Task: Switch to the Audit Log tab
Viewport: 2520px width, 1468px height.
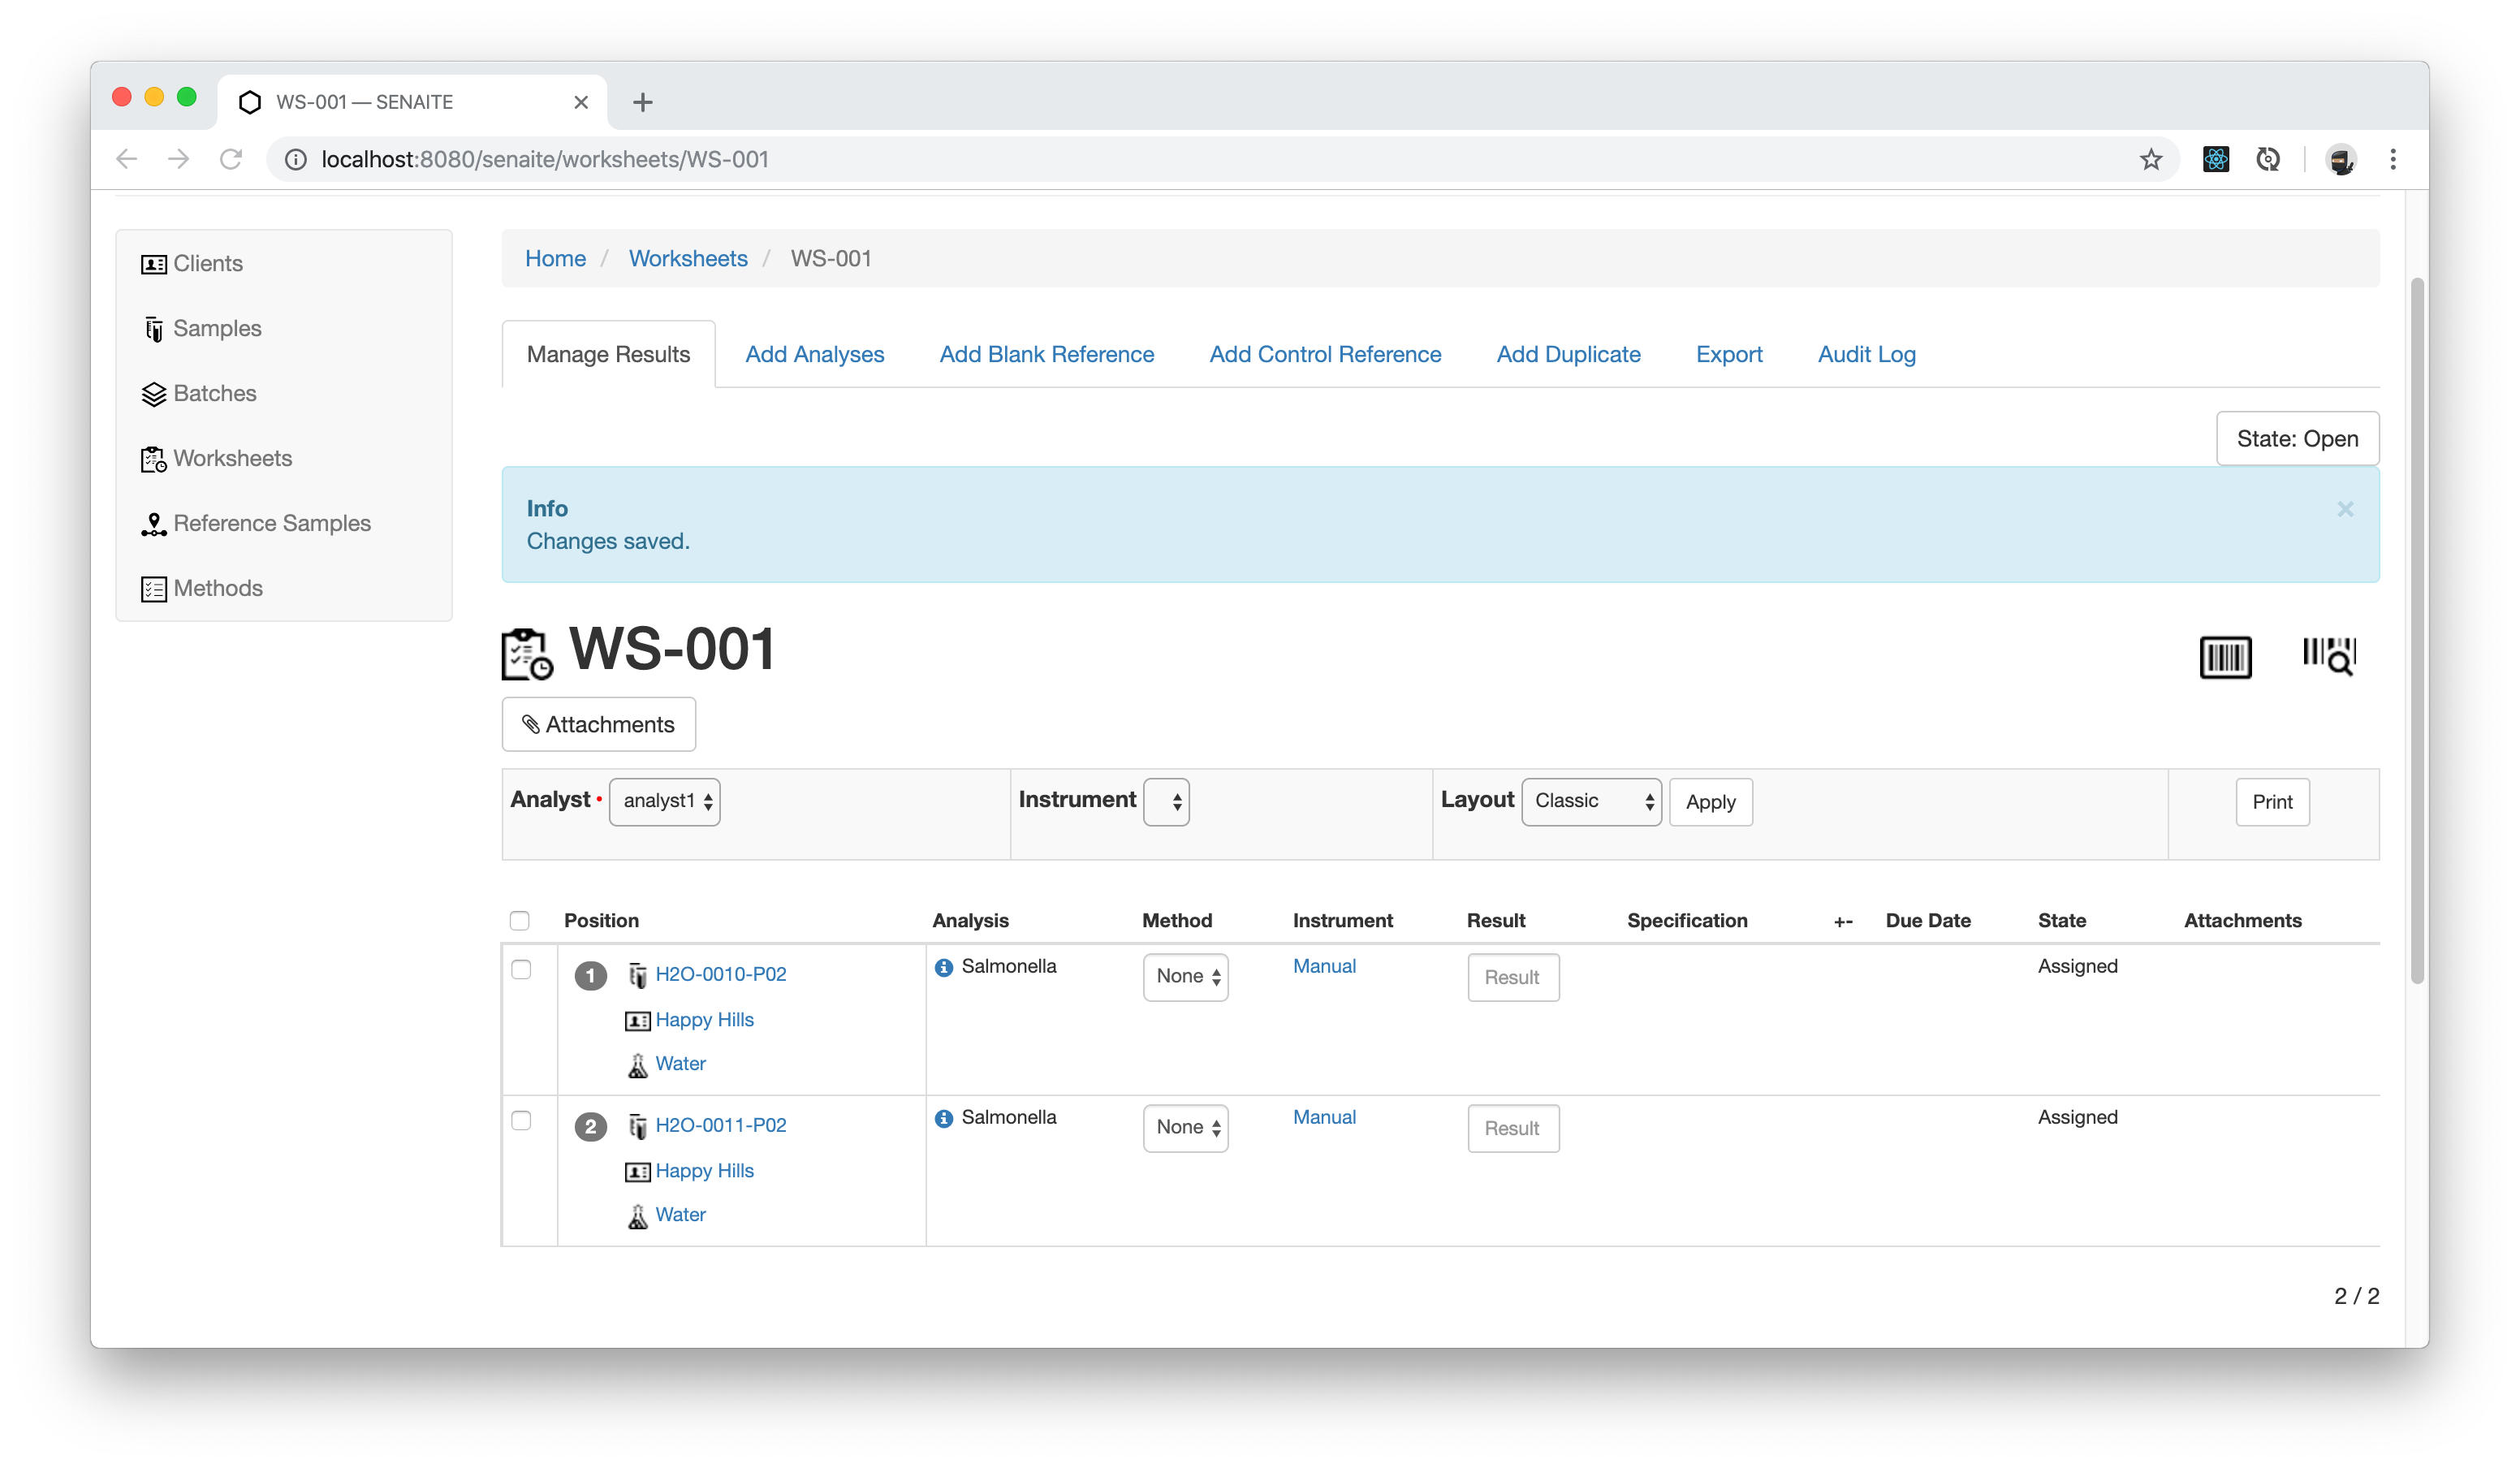Action: coord(1866,355)
